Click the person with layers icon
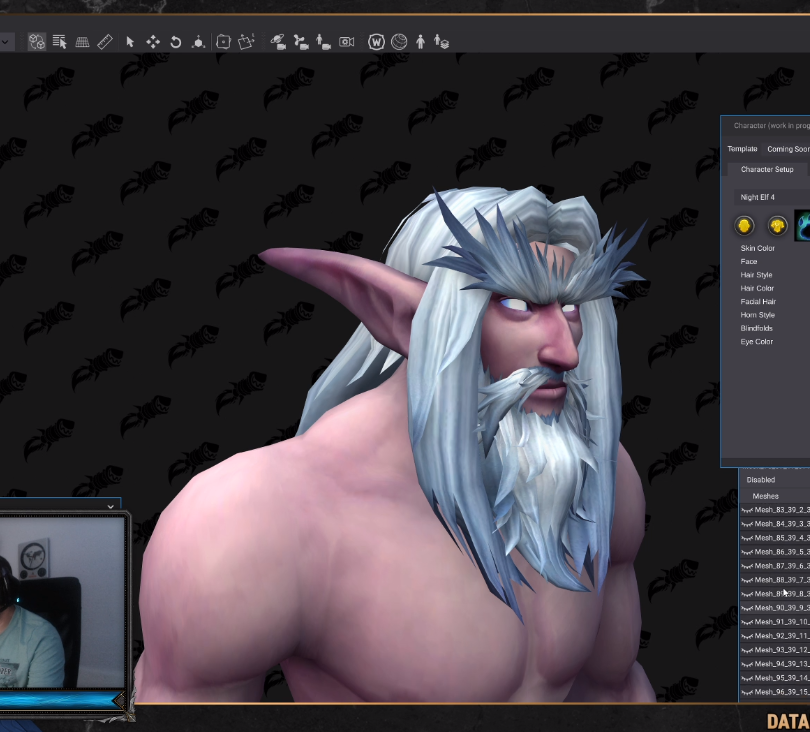 (441, 42)
